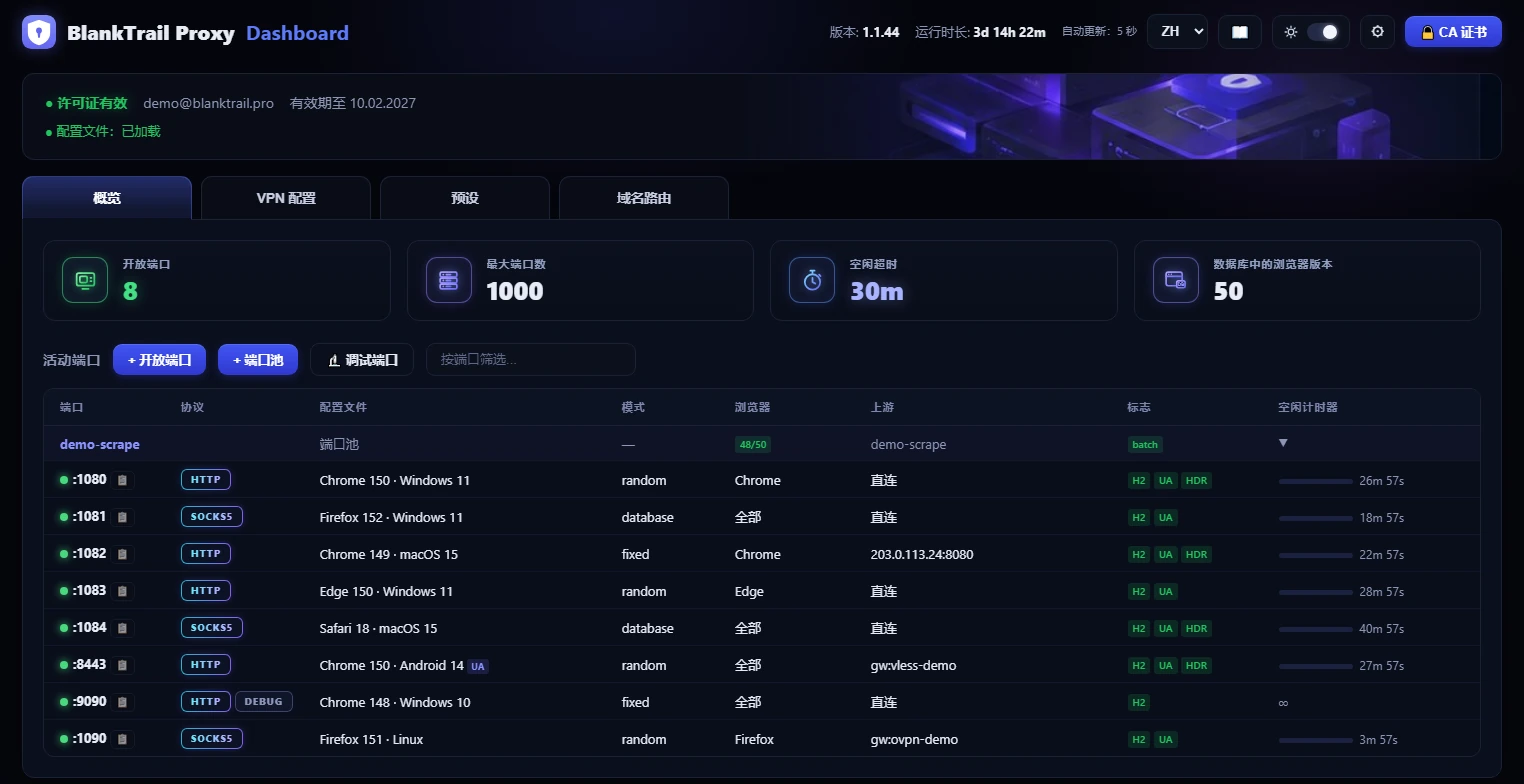Copy port :8443 with clipboard icon
Image resolution: width=1524 pixels, height=784 pixels.
tap(123, 666)
